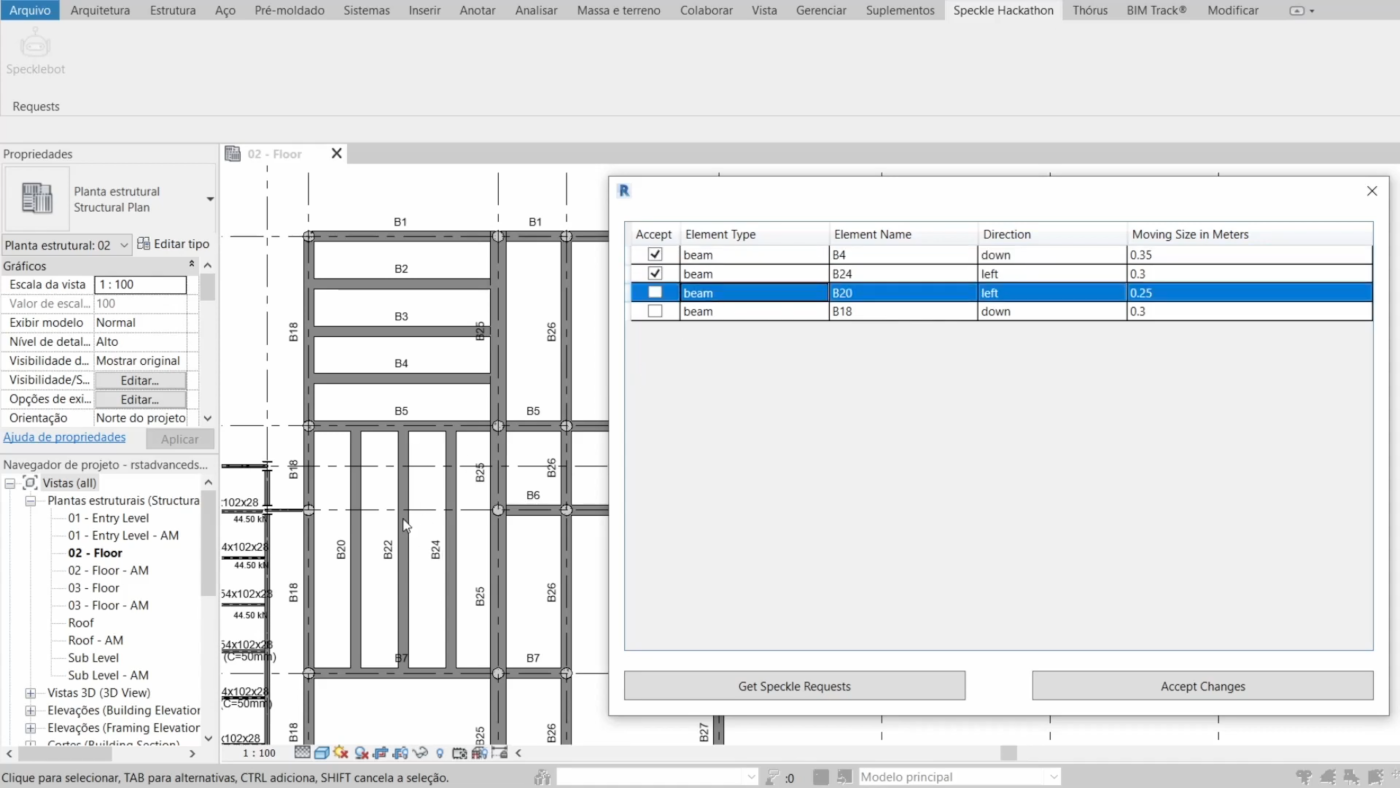
Task: Collapse Plantas estruturais tree node
Action: [x=30, y=501]
